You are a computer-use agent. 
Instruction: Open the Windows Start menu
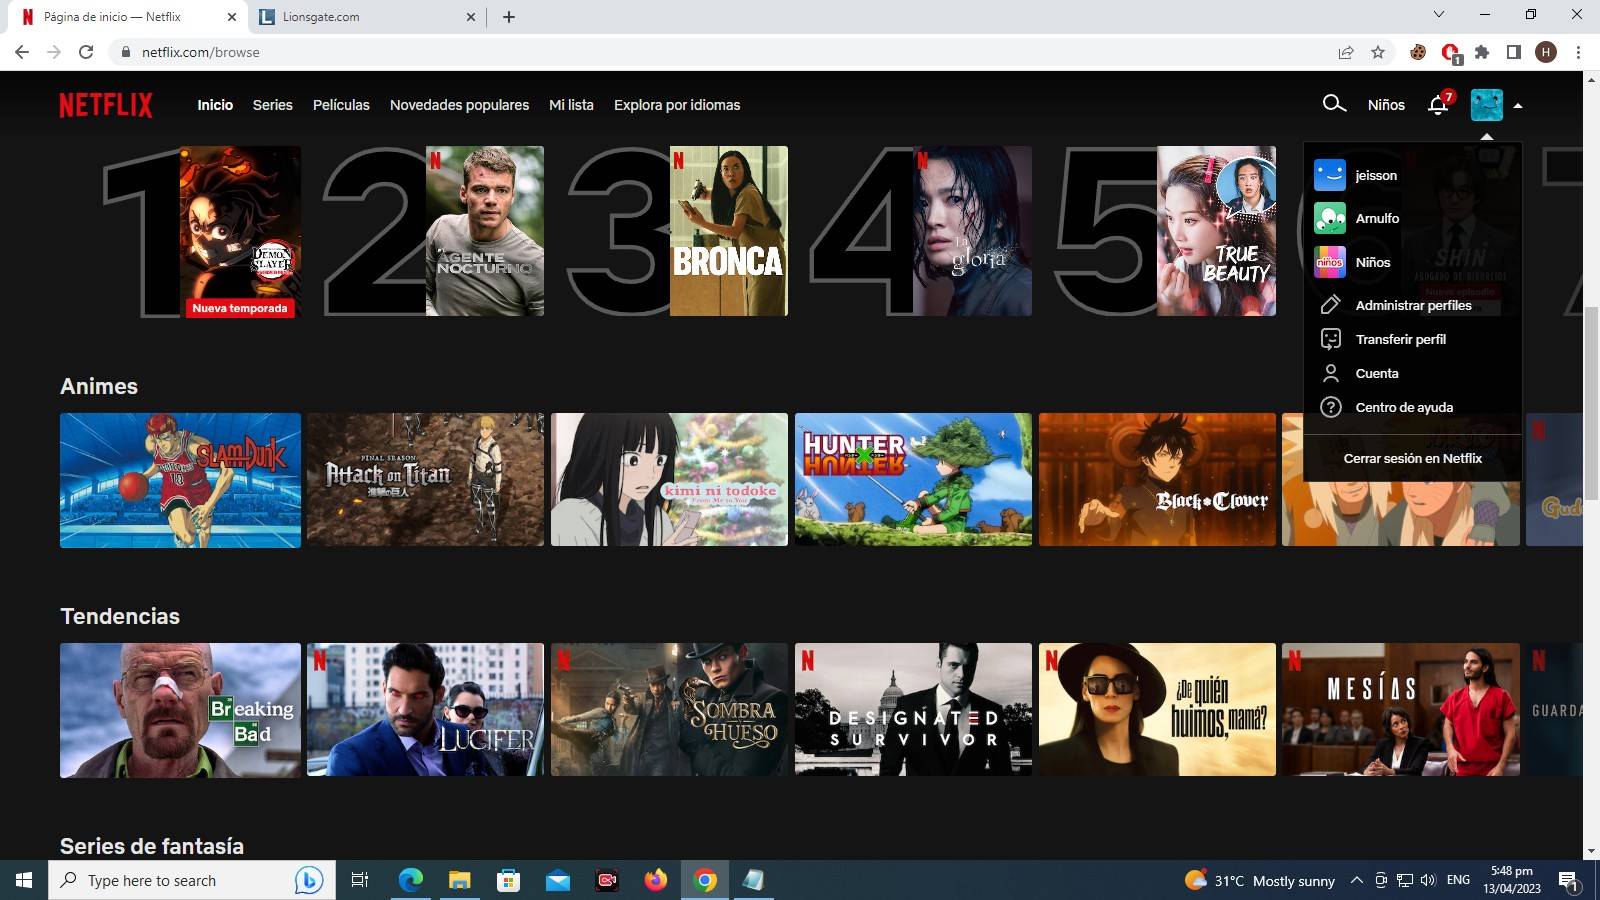click(24, 880)
